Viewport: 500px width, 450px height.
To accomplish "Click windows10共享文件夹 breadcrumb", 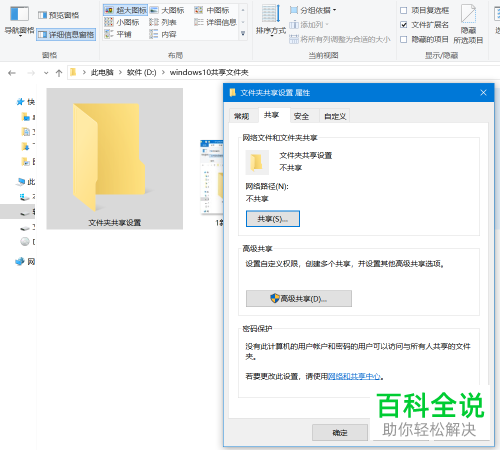I will point(209,72).
